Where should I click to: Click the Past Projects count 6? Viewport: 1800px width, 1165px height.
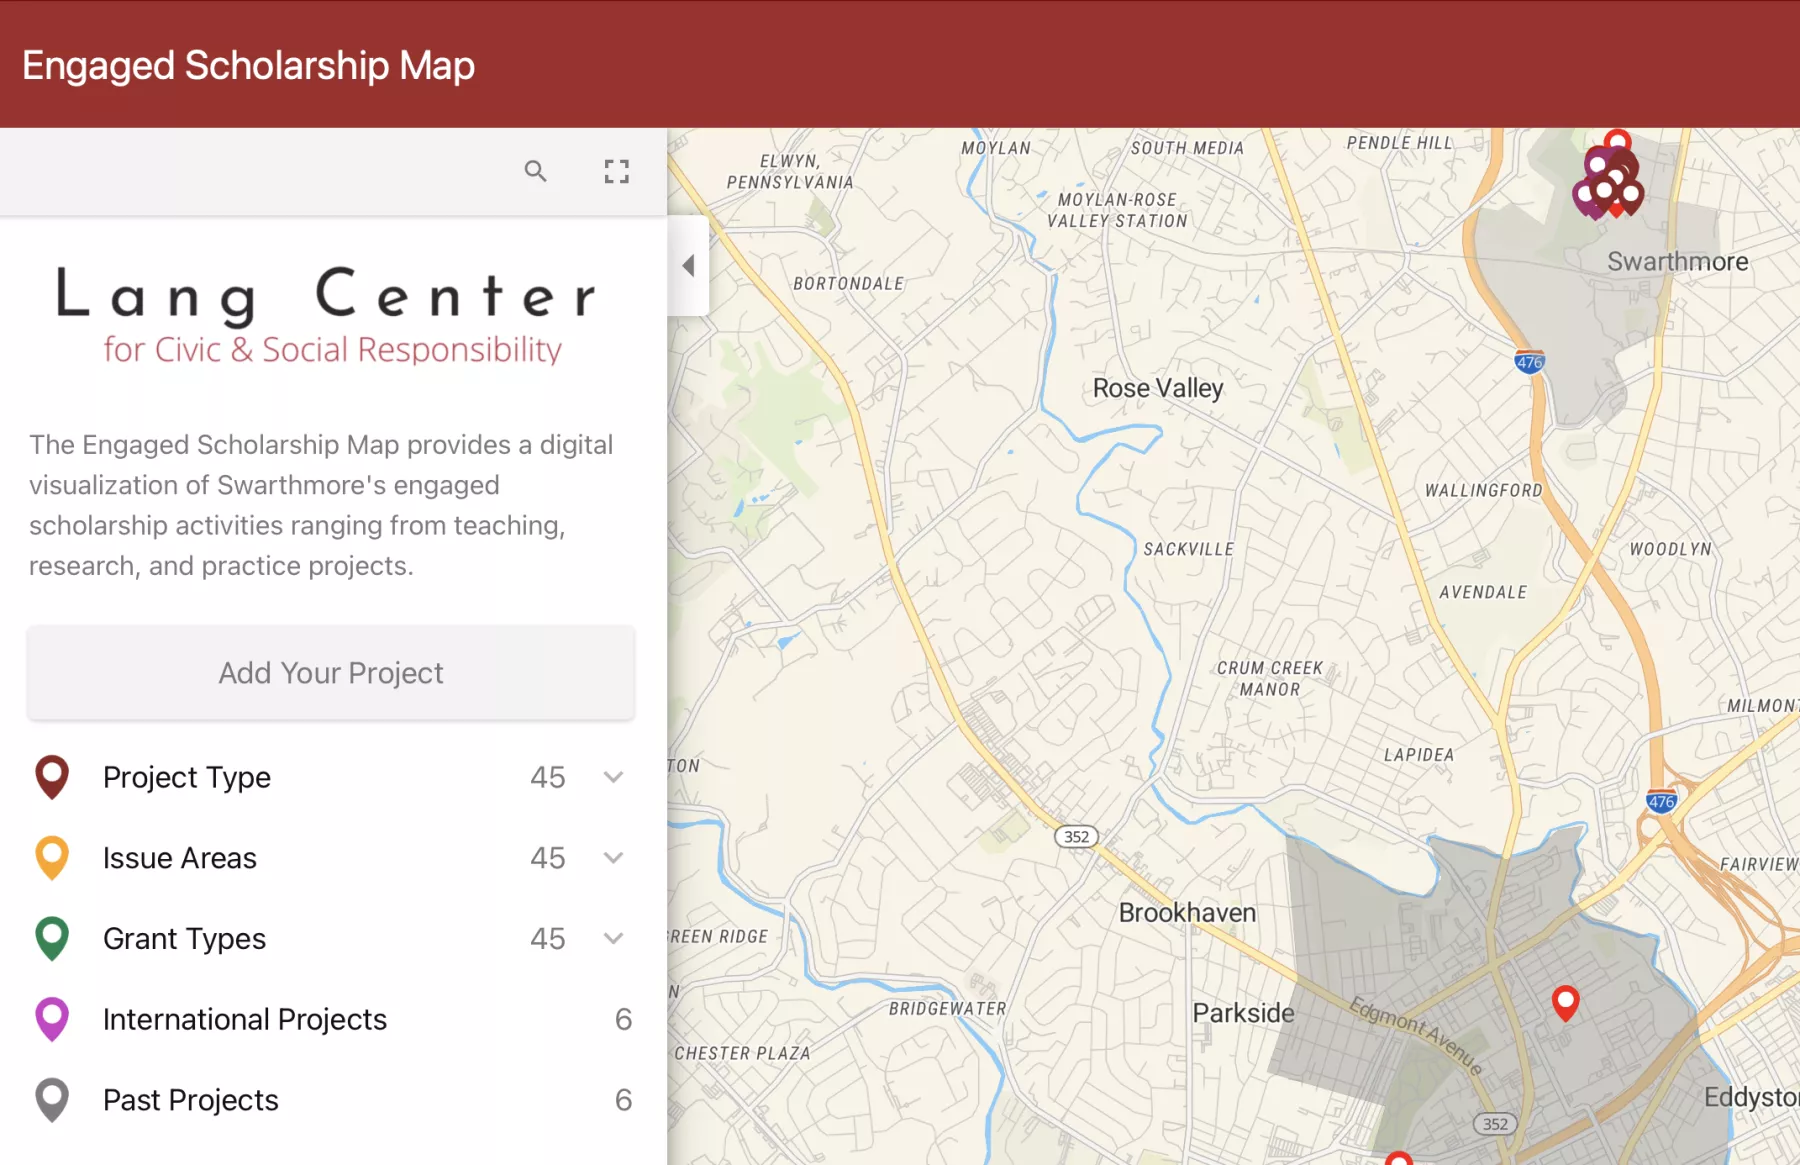(x=623, y=1100)
